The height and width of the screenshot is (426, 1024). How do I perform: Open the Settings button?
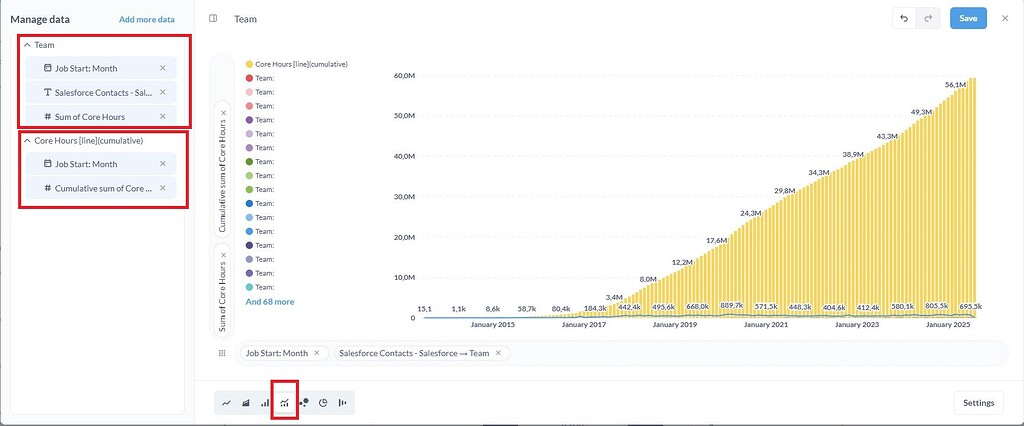click(x=978, y=403)
